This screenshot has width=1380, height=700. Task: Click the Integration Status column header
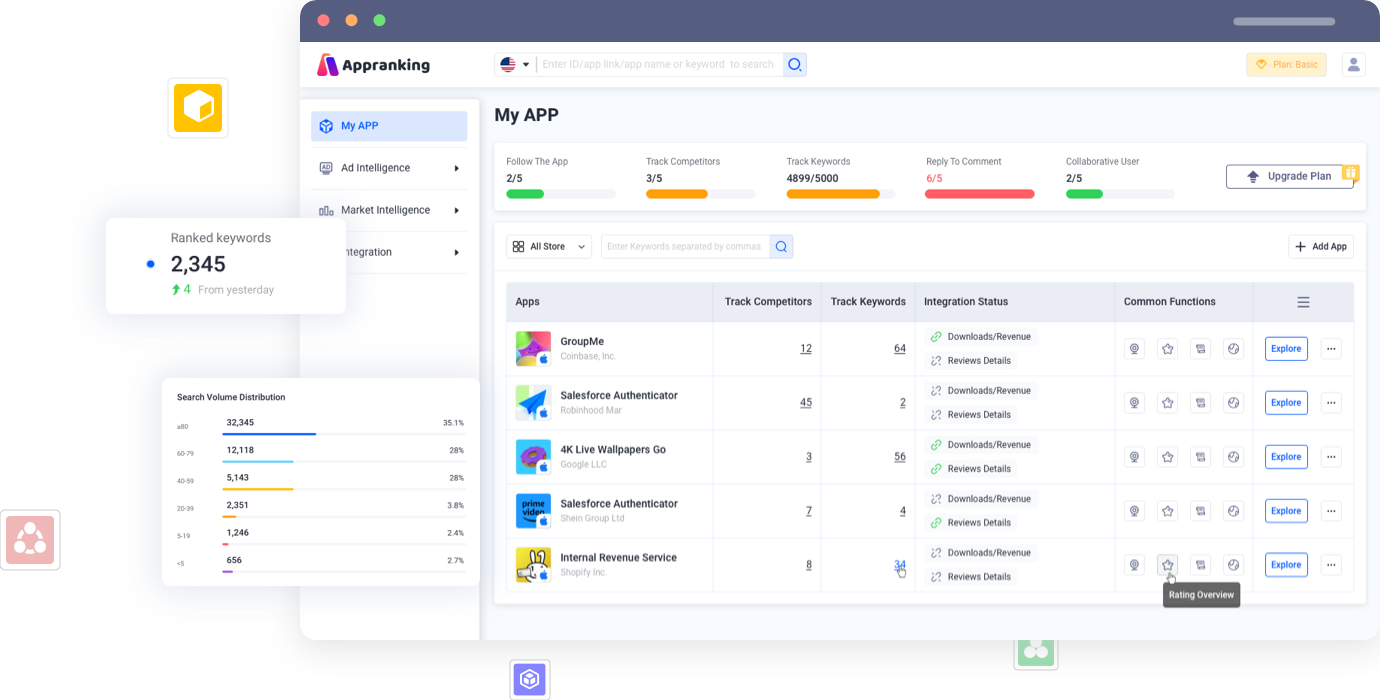(966, 302)
